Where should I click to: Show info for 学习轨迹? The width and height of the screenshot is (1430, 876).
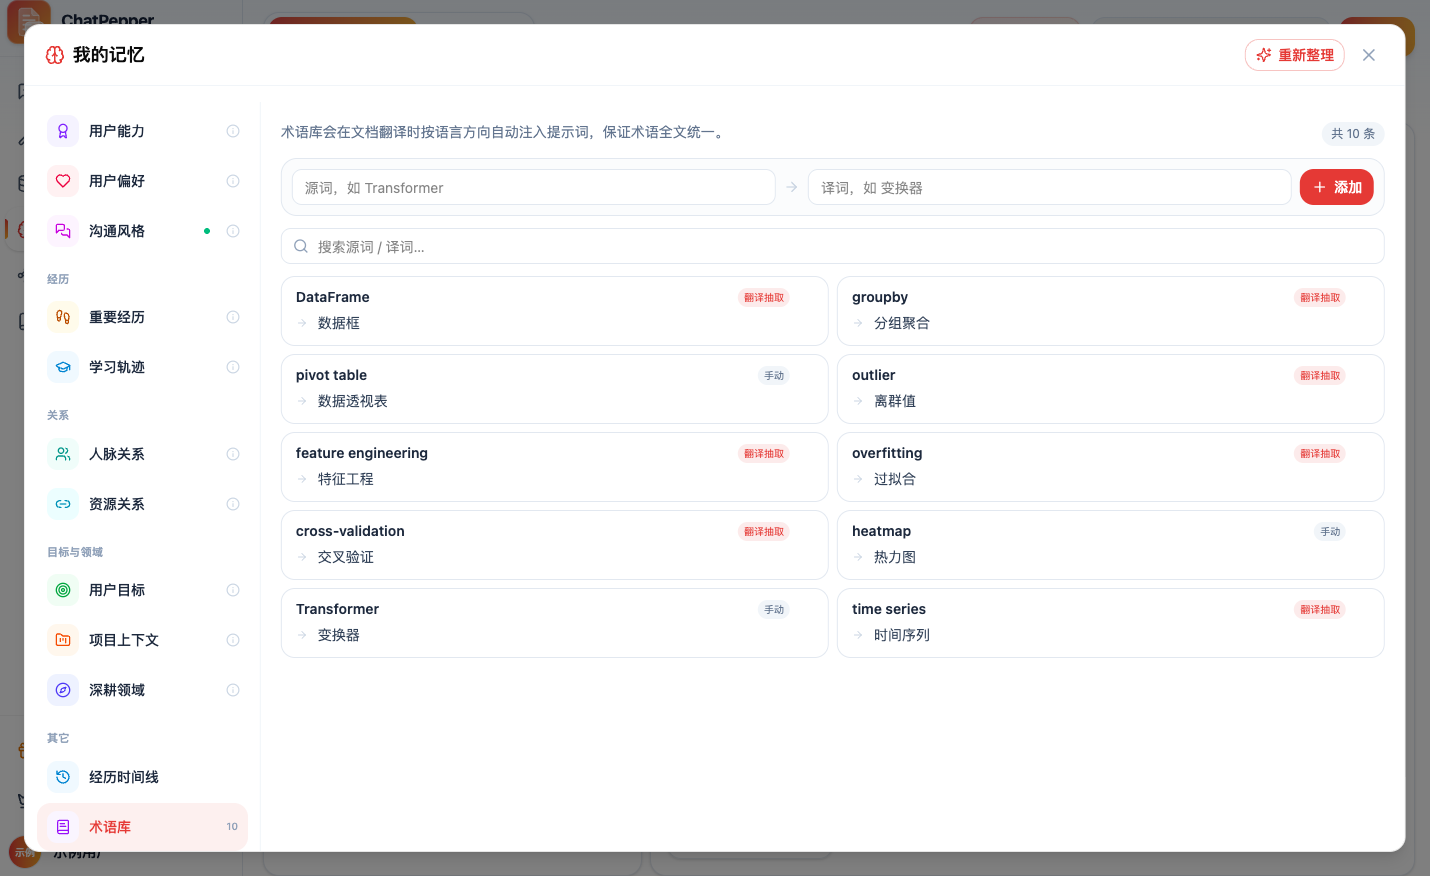click(x=233, y=367)
